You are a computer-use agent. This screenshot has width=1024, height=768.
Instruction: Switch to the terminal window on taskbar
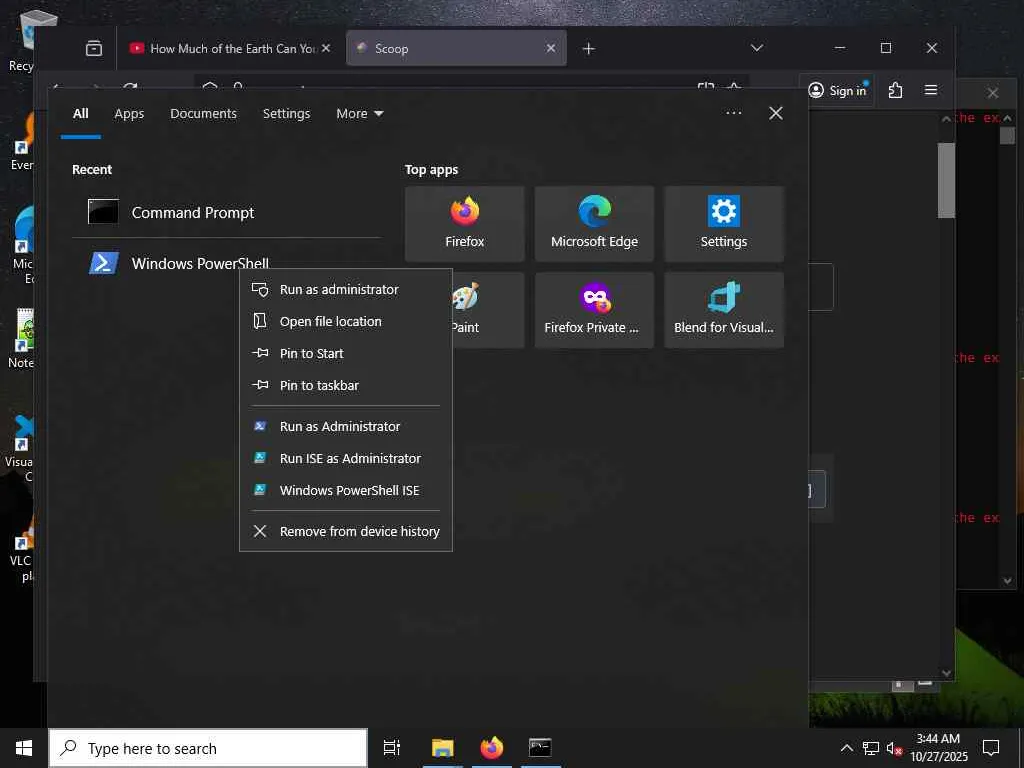(540, 748)
